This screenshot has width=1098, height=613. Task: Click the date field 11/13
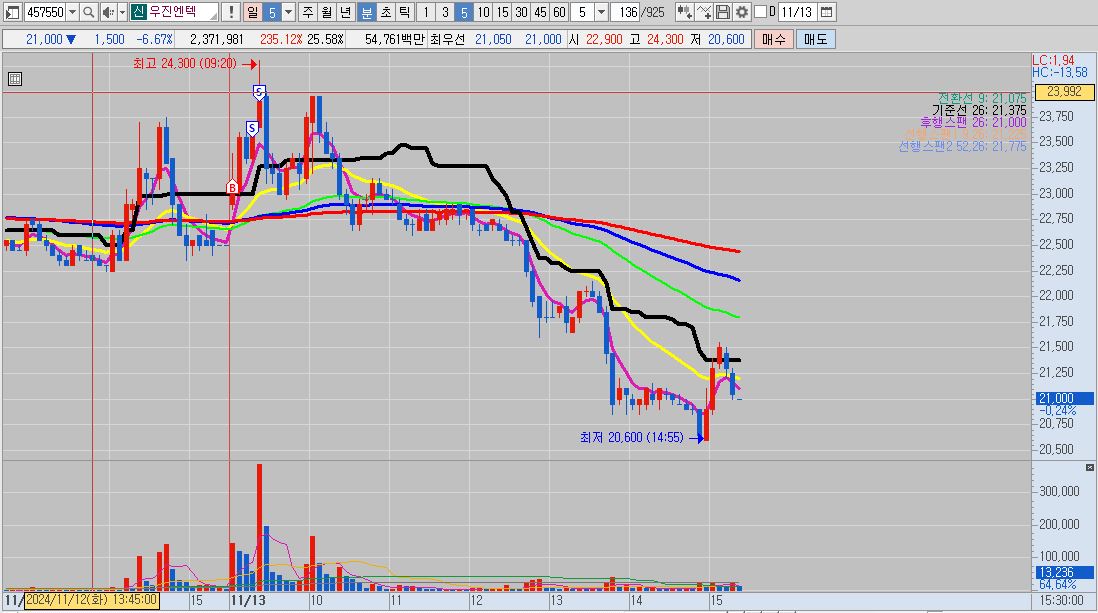pos(797,12)
